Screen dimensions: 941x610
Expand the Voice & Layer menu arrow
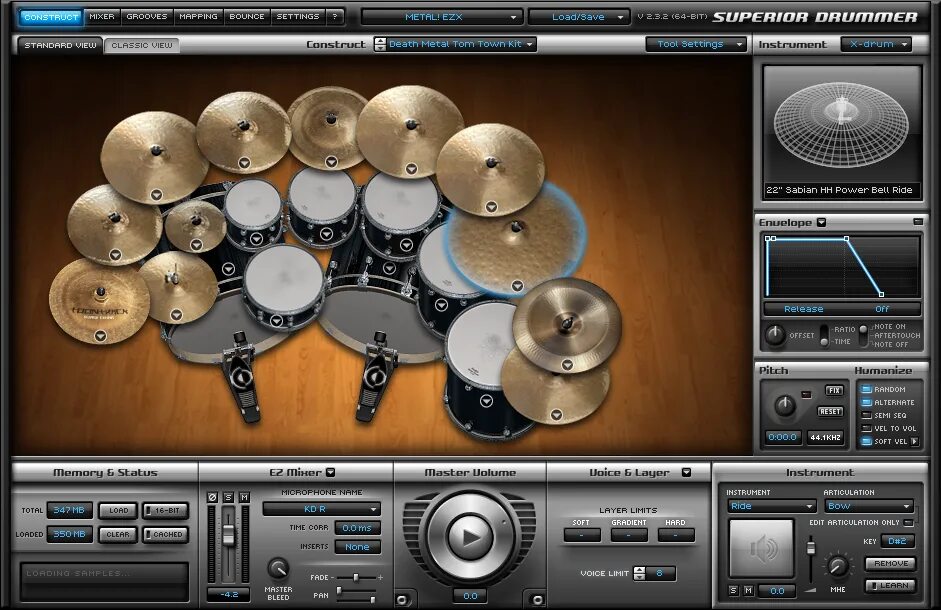pos(687,473)
